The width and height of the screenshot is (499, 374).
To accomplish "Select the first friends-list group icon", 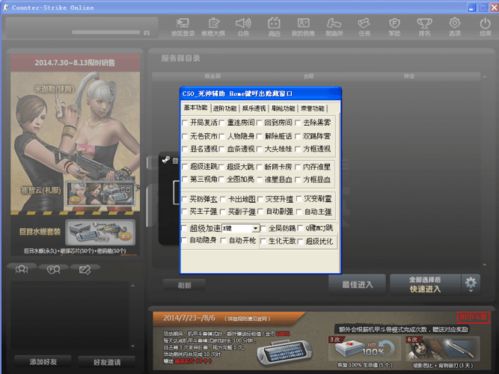I will pyautogui.click(x=22, y=269).
